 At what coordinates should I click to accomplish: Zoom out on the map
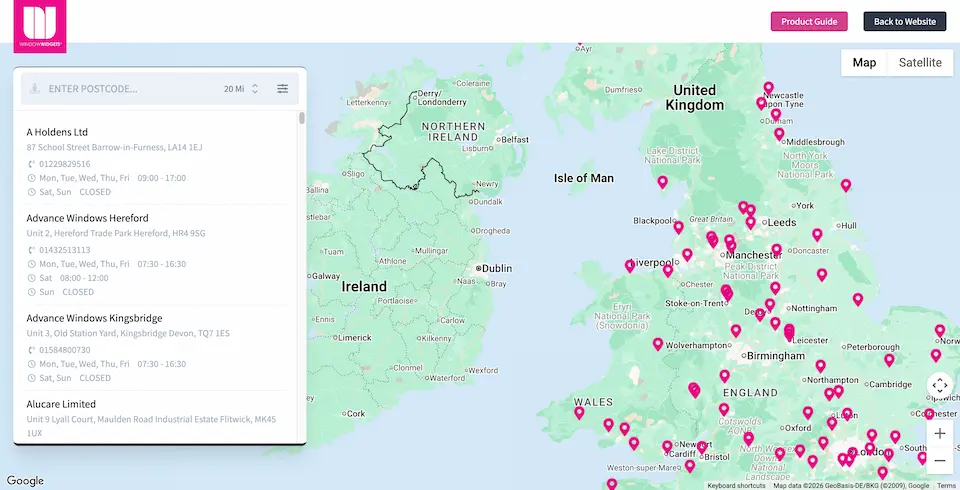[940, 461]
